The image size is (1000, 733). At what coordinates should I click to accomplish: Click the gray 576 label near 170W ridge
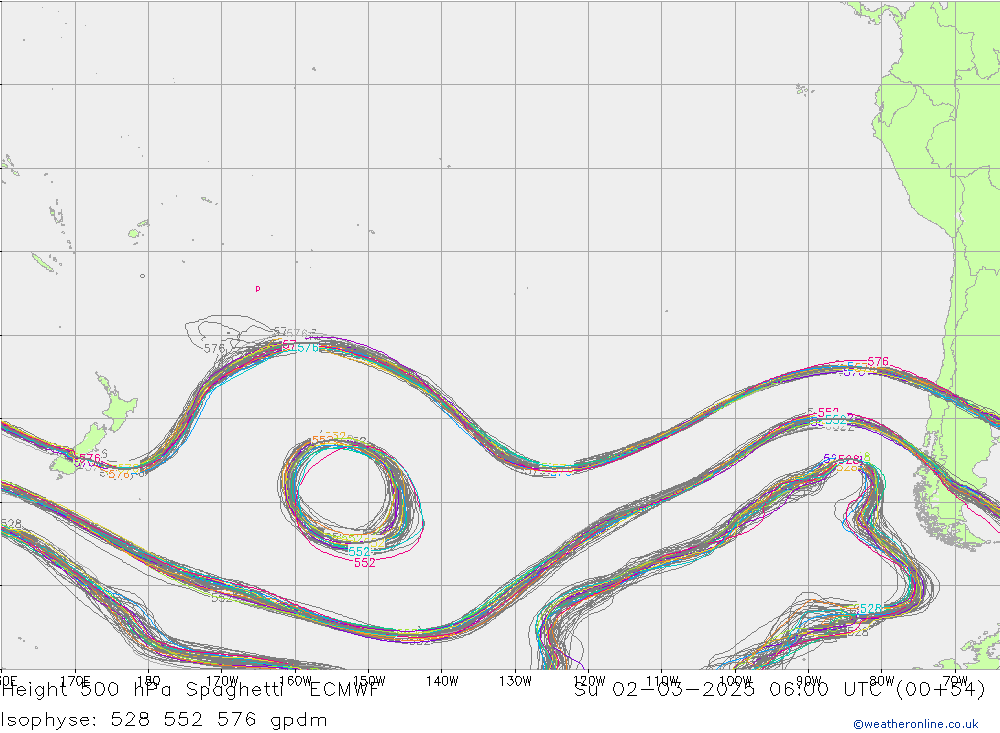(214, 349)
